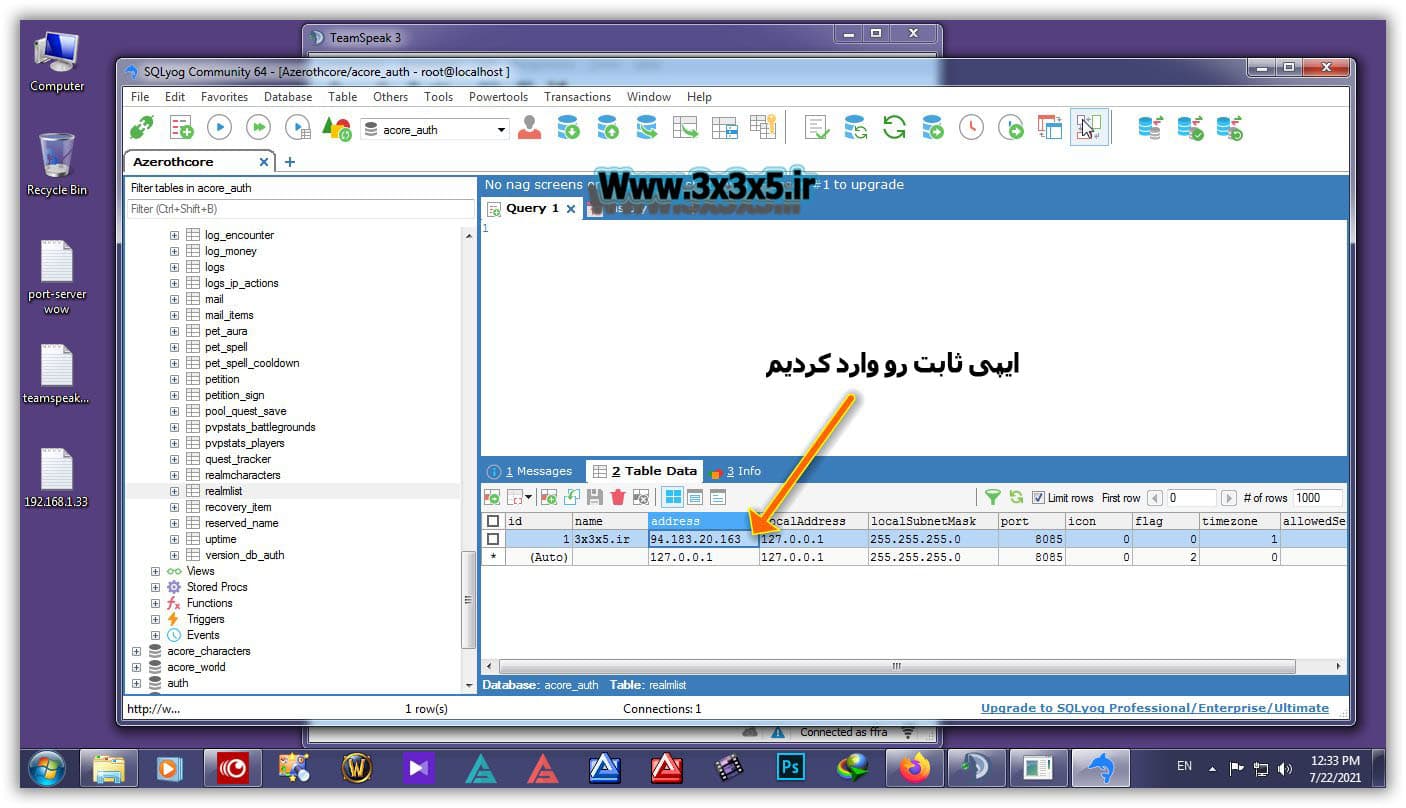This screenshot has width=1406, height=808.
Task: Switch results to grid view icon
Action: point(673,497)
